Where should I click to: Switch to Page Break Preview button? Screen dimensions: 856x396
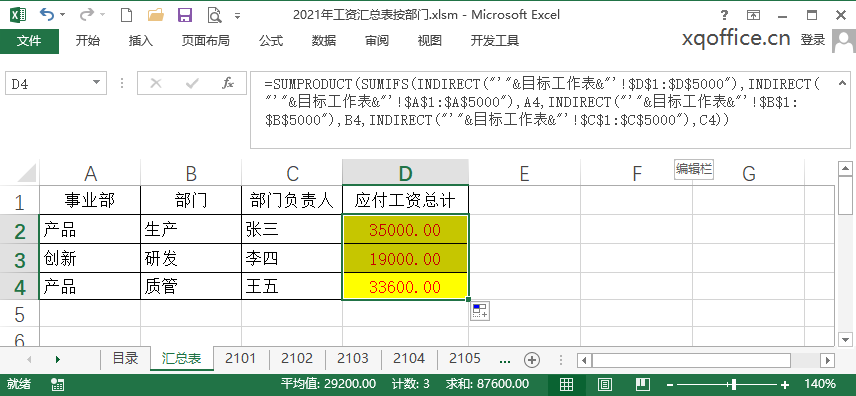(x=643, y=384)
